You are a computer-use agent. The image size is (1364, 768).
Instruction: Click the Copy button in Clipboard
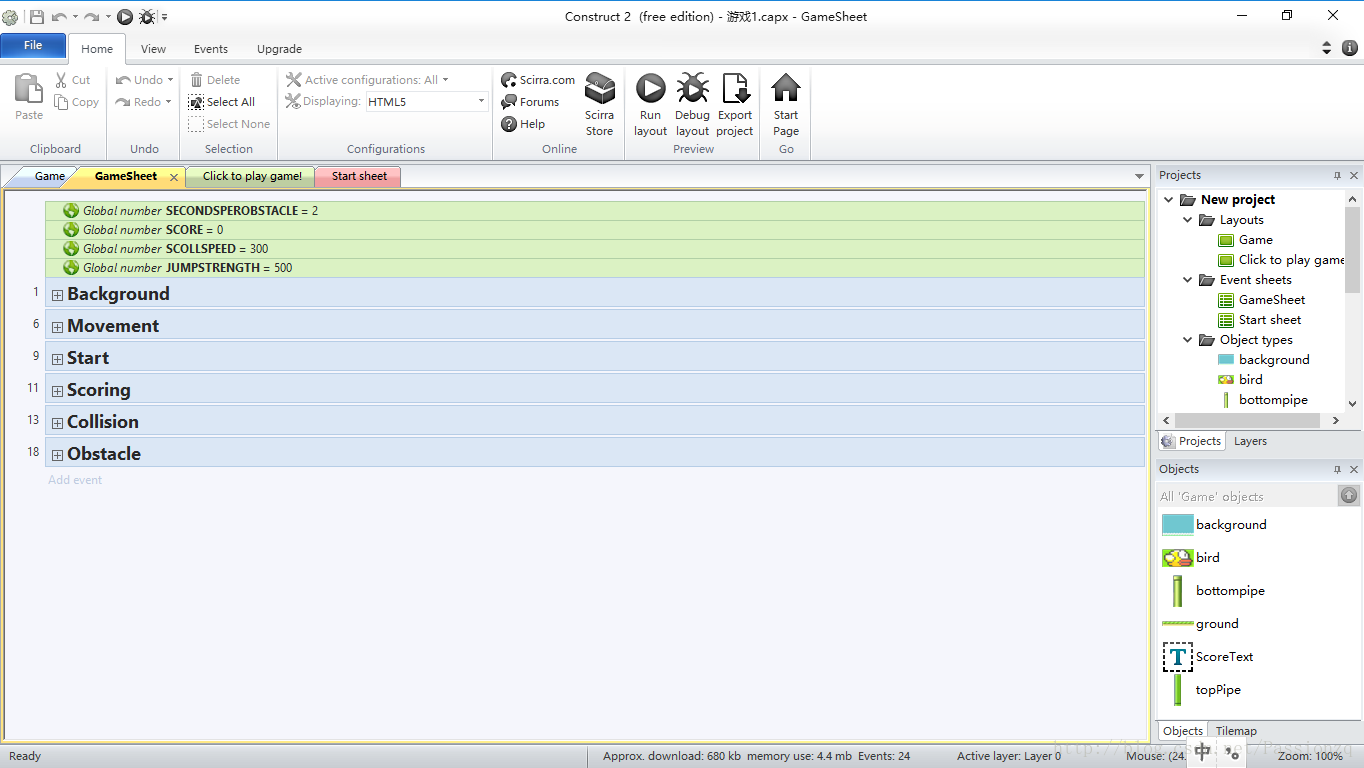(x=76, y=102)
